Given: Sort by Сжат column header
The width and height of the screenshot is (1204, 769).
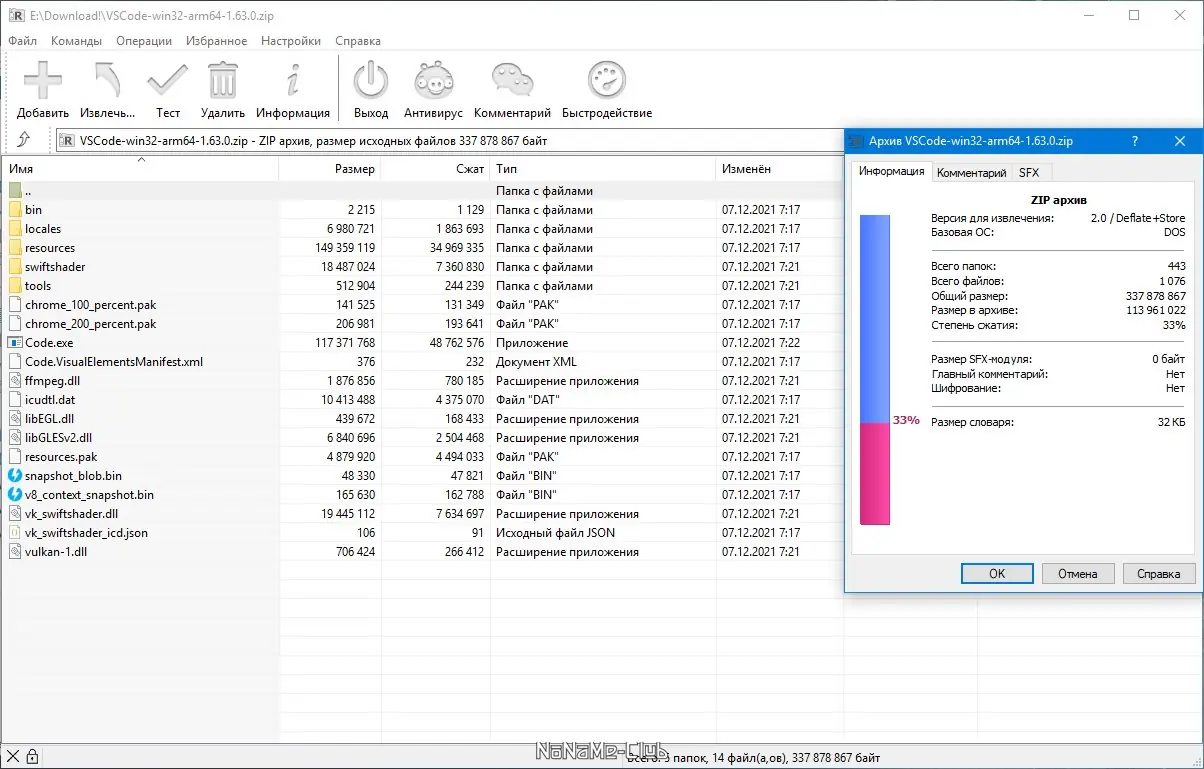Looking at the screenshot, I should click(436, 169).
